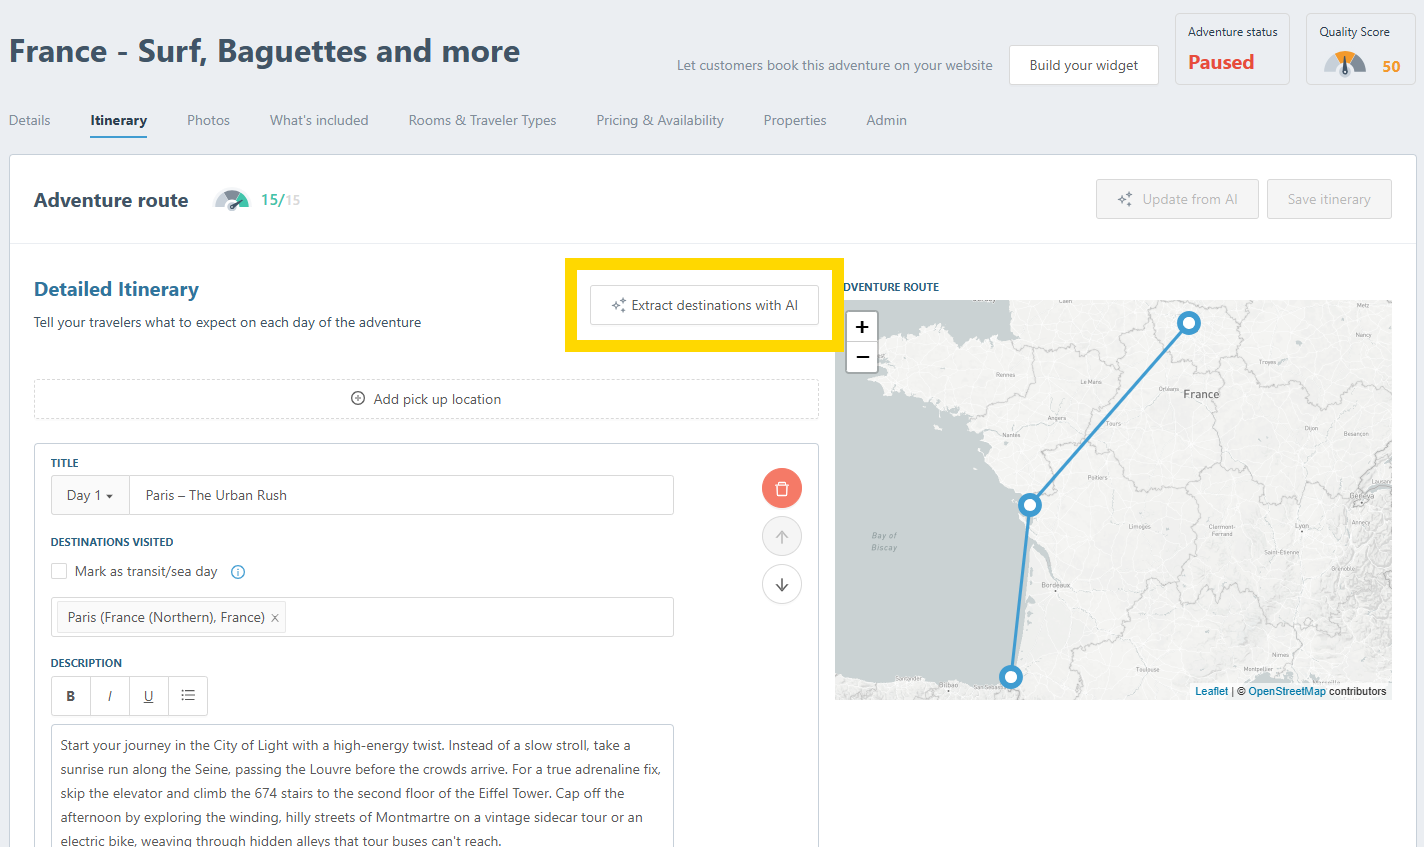Click Extract destinations with AI
The height and width of the screenshot is (847, 1424).
tap(705, 305)
